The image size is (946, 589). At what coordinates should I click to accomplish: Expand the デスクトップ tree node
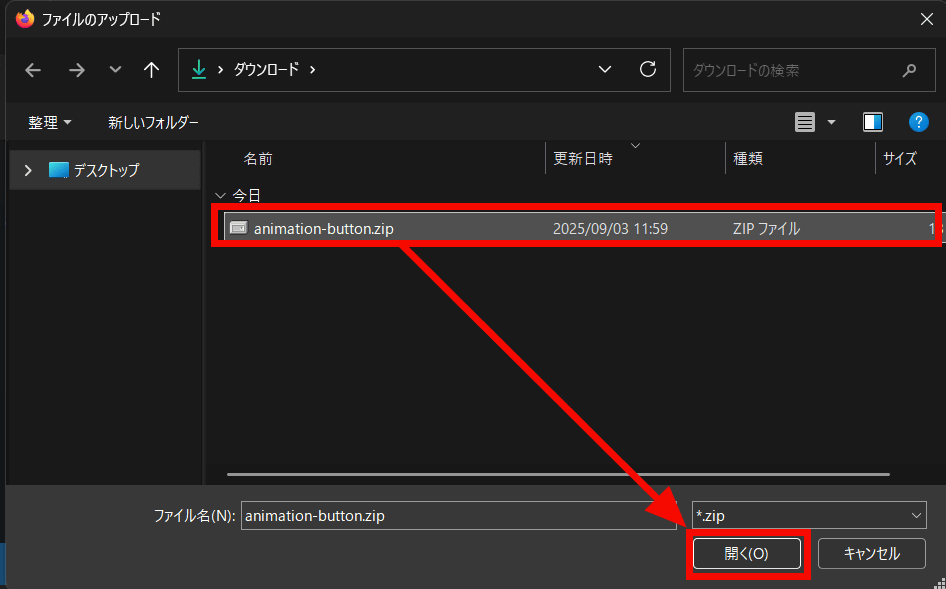pyautogui.click(x=28, y=171)
